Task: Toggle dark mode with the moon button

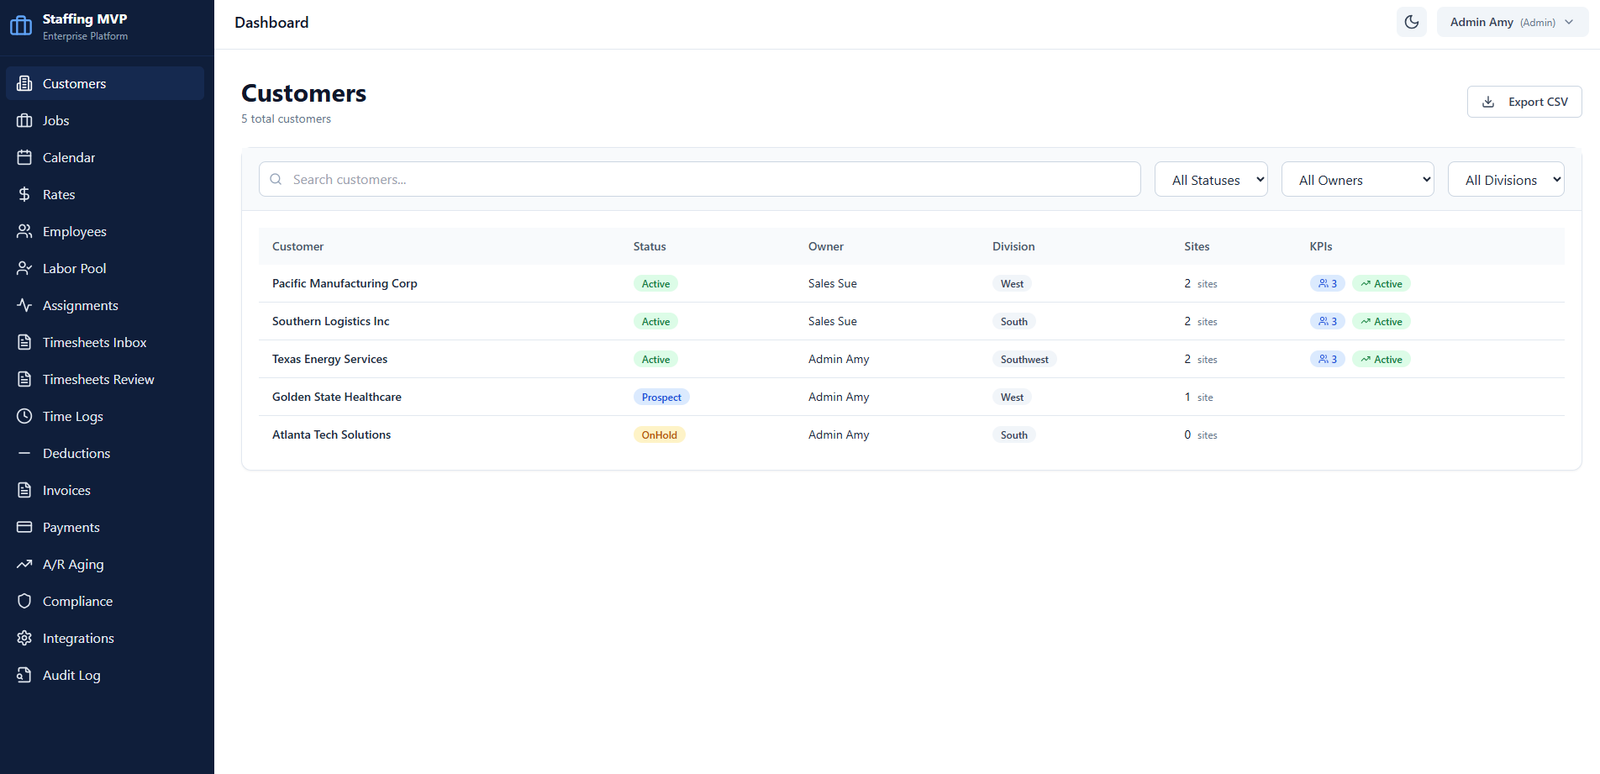Action: pyautogui.click(x=1412, y=22)
